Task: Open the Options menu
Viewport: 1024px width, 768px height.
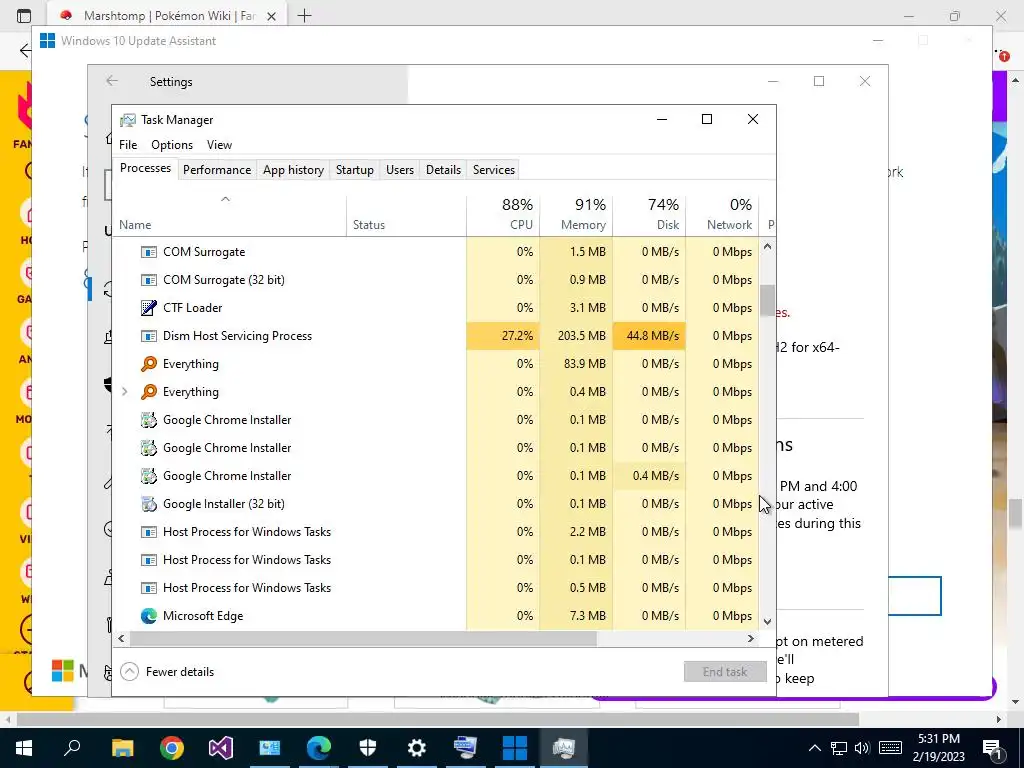Action: coord(172,145)
